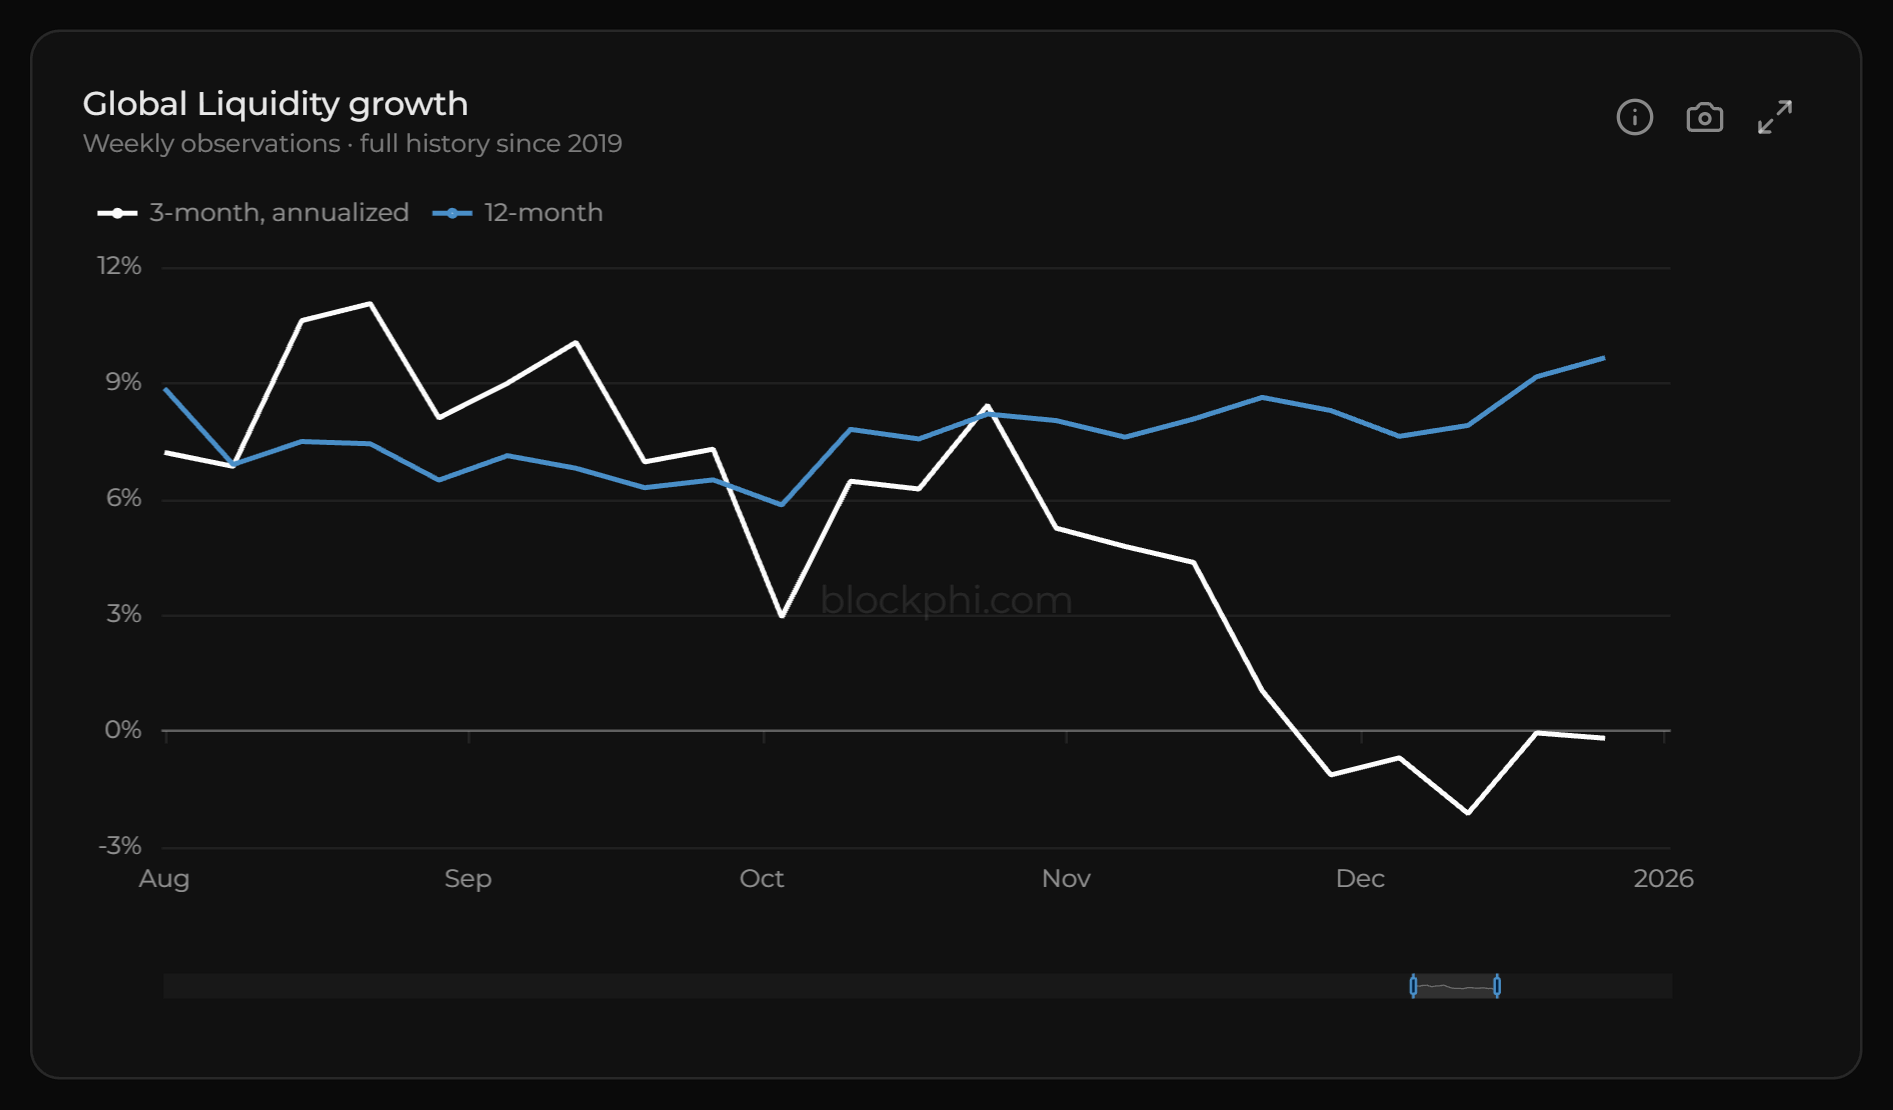Click subtitle 'Weekly observations · full history since 2019'
This screenshot has width=1893, height=1110.
click(x=352, y=144)
